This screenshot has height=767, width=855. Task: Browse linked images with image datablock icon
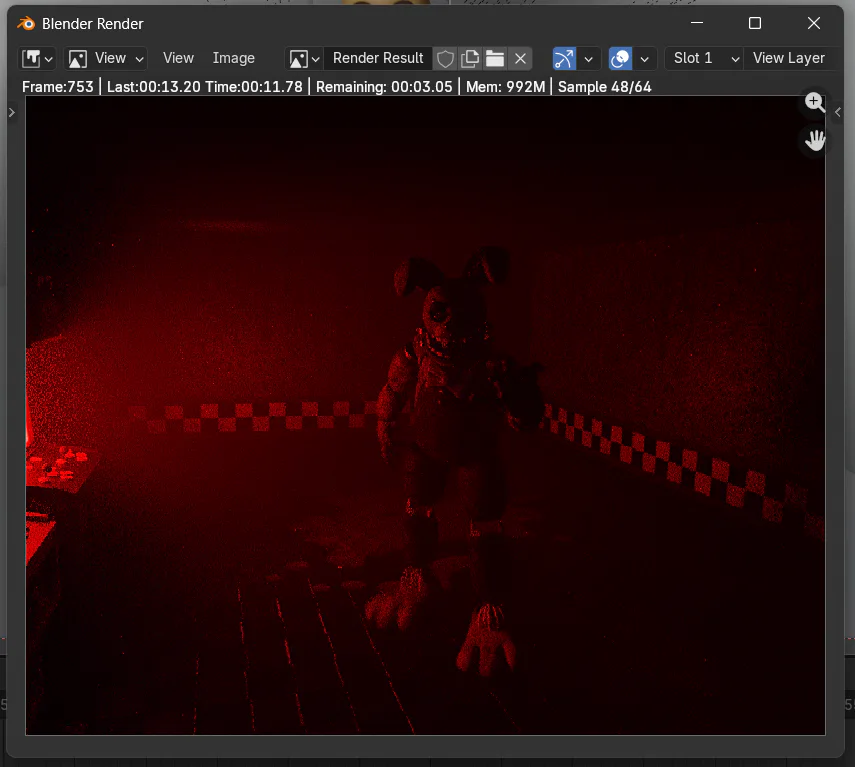click(304, 58)
